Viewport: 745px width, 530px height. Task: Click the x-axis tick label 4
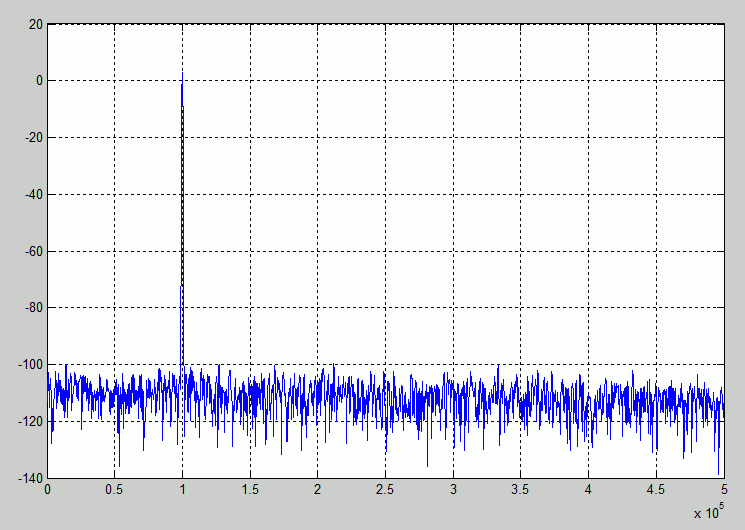click(588, 490)
